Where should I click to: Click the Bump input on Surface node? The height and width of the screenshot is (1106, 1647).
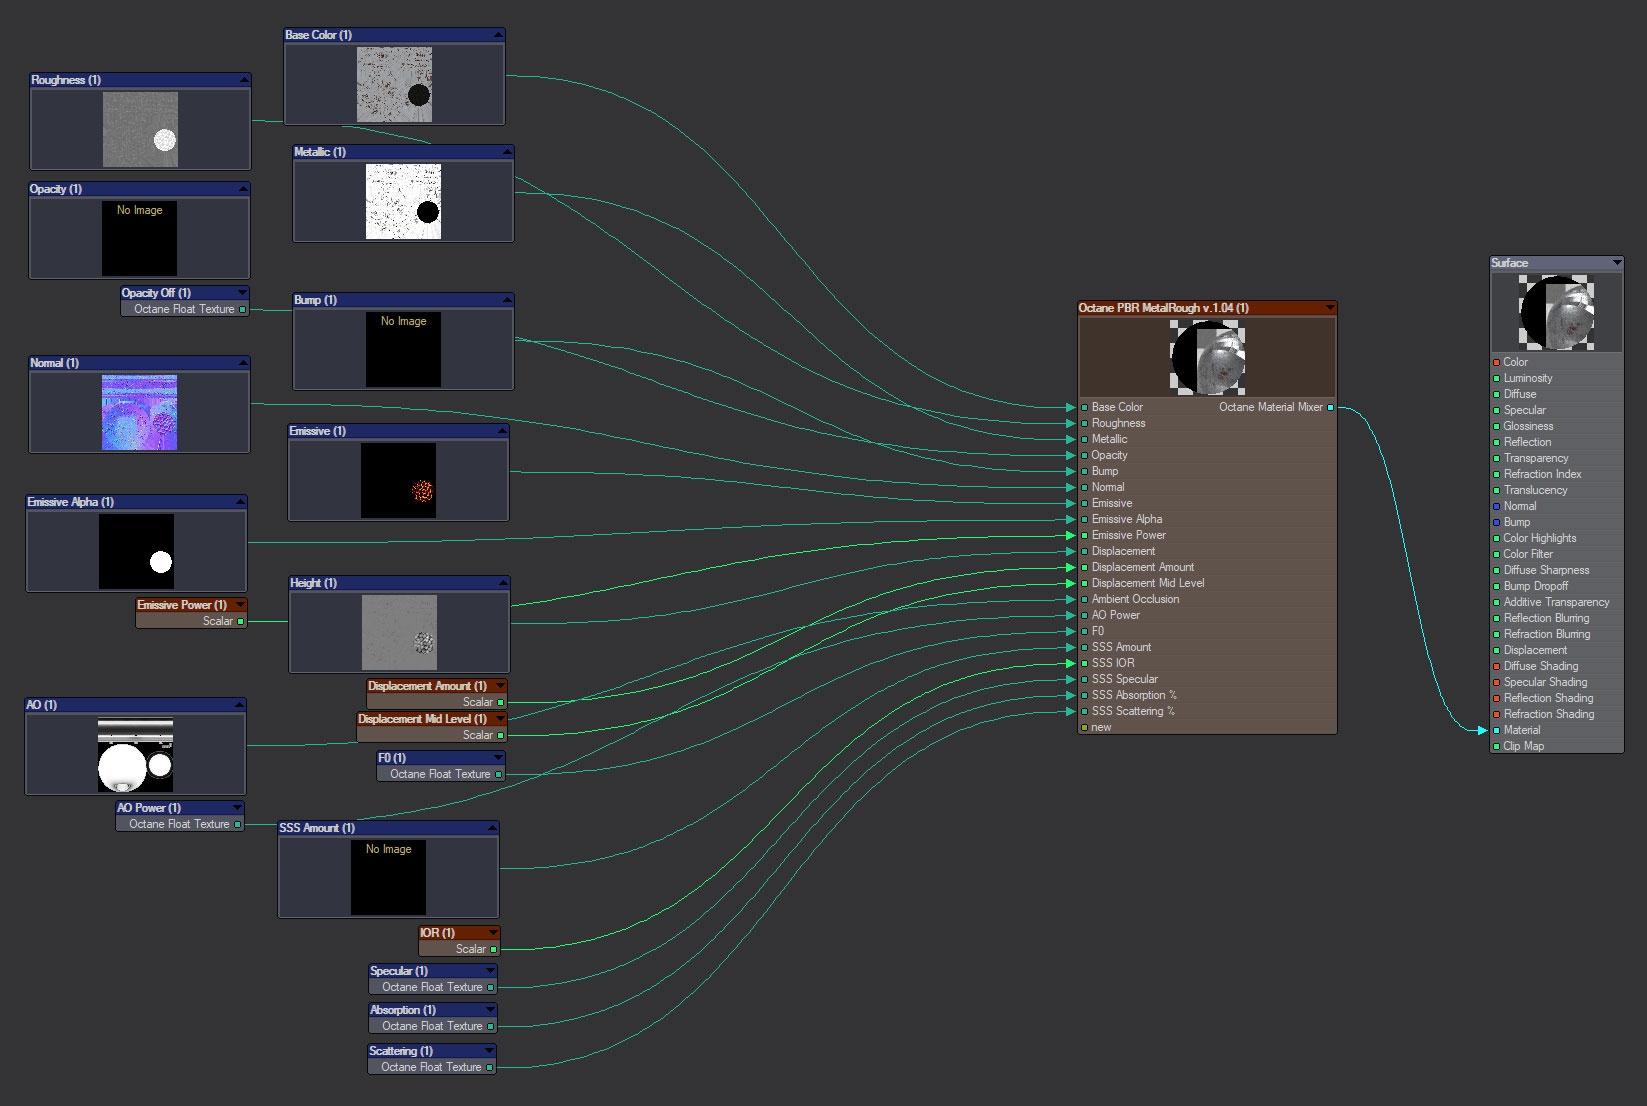tap(1497, 523)
